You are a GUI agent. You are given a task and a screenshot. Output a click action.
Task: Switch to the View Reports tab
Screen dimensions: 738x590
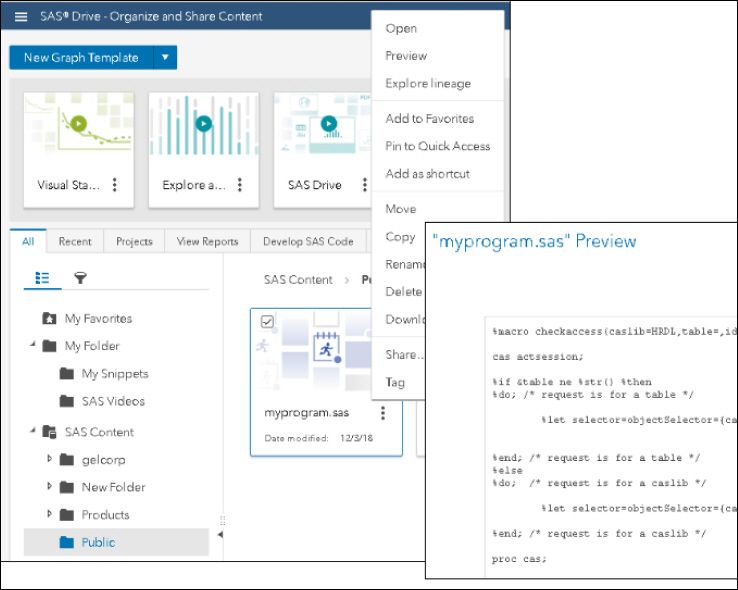tap(207, 241)
